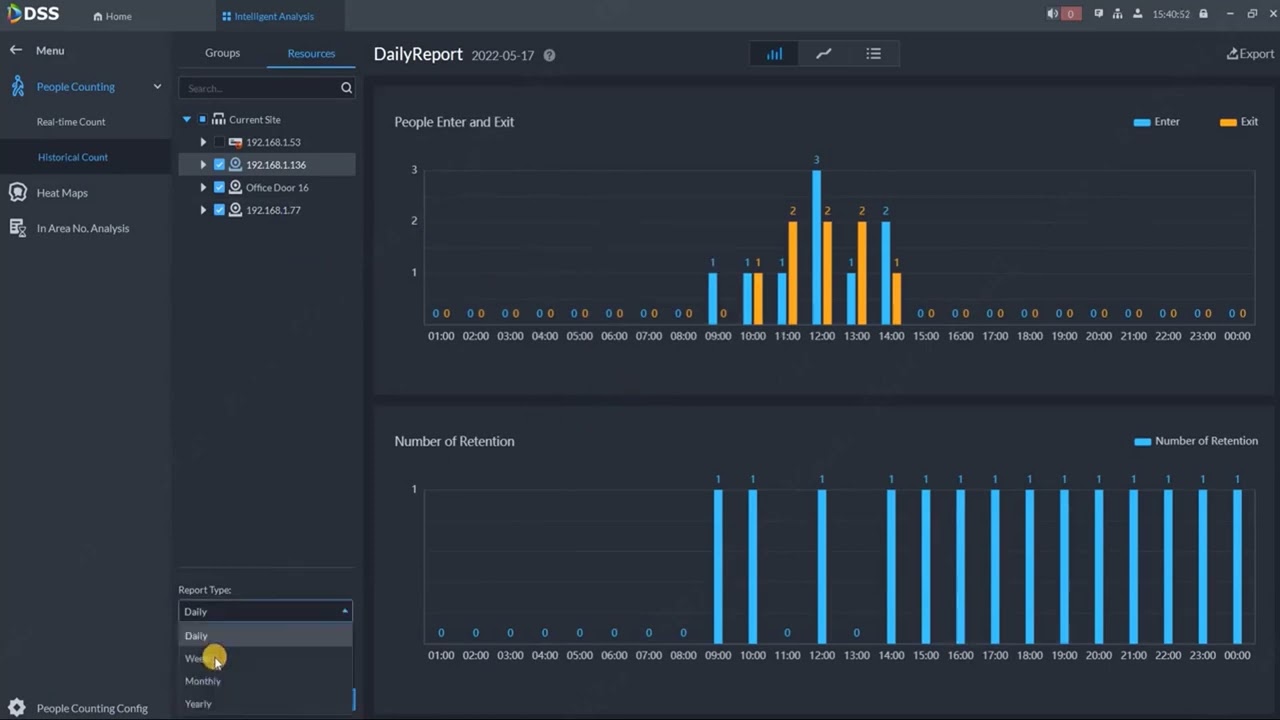The height and width of the screenshot is (720, 1280).
Task: Click the Heat Maps icon
Action: click(17, 192)
